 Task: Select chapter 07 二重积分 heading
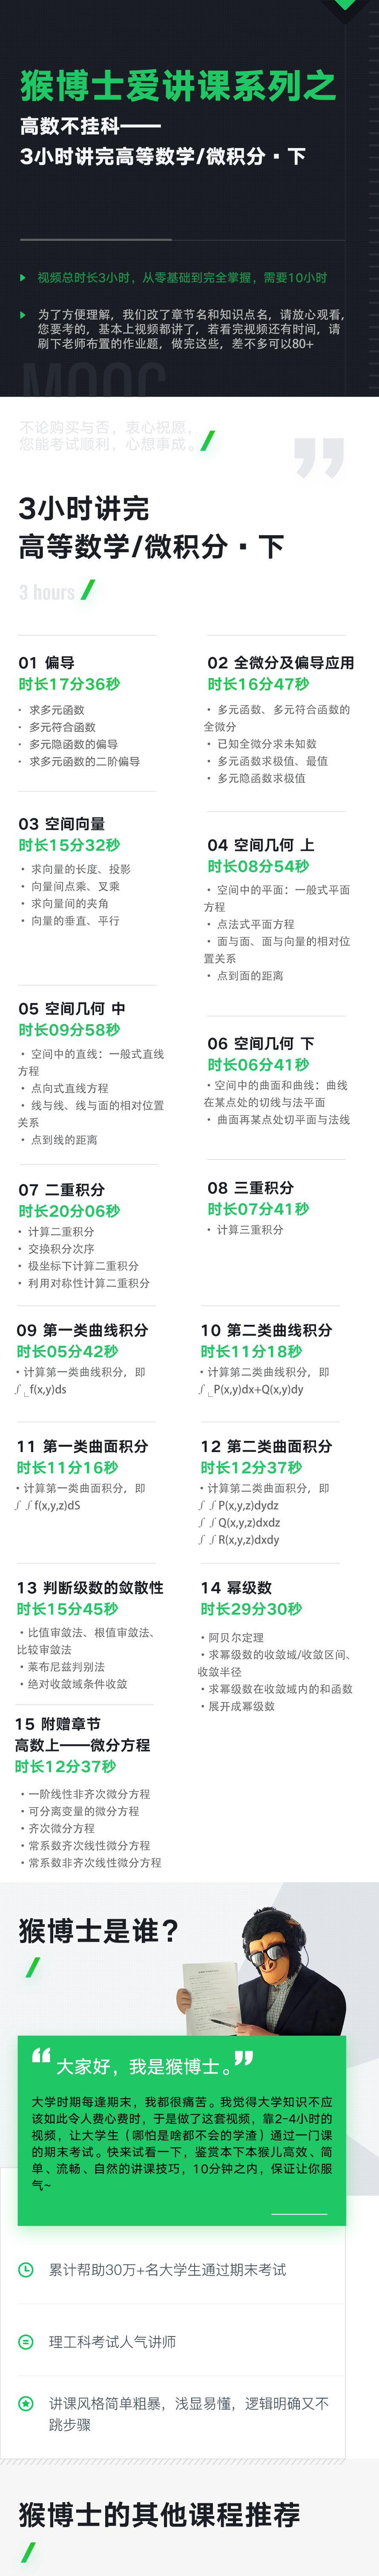[x=62, y=1189]
